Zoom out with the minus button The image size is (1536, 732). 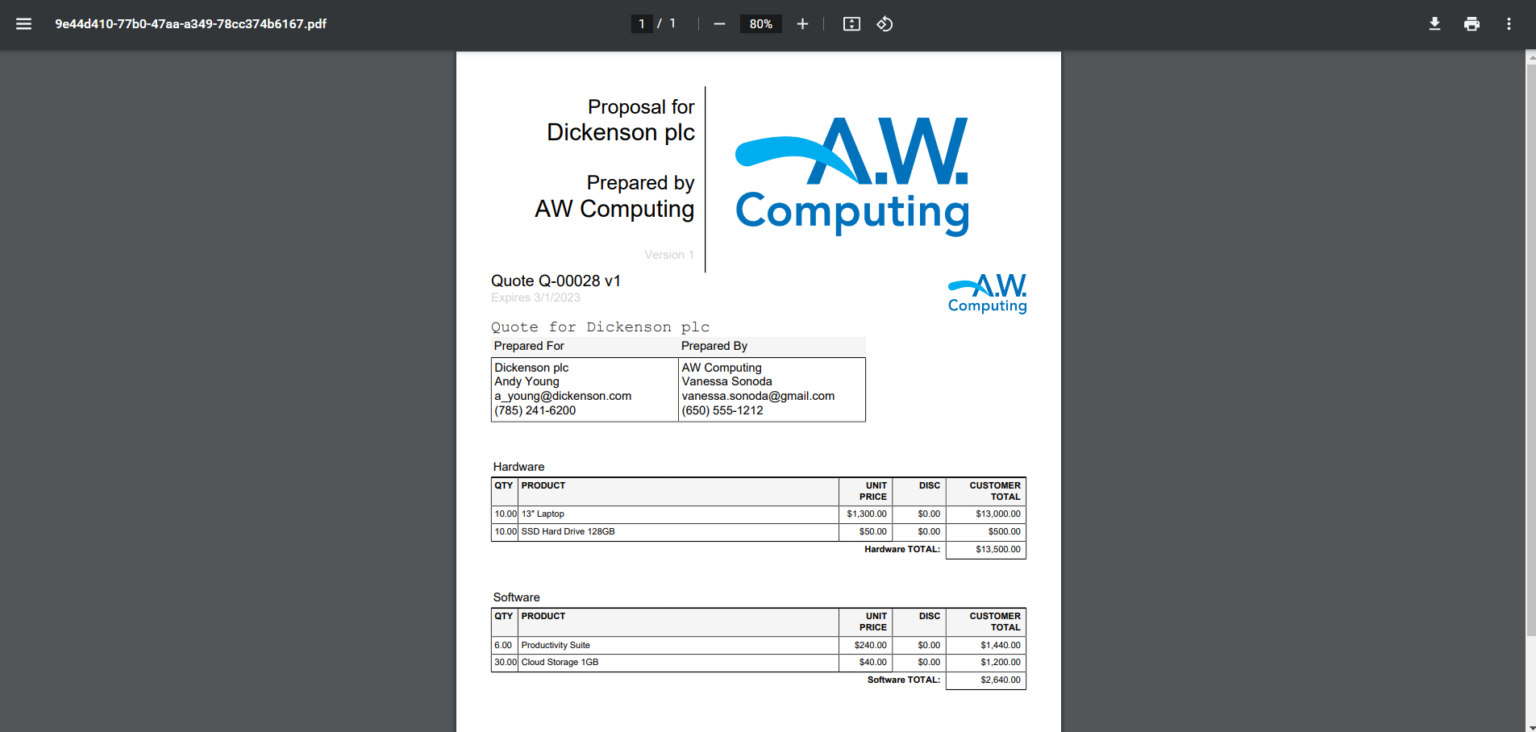(719, 24)
